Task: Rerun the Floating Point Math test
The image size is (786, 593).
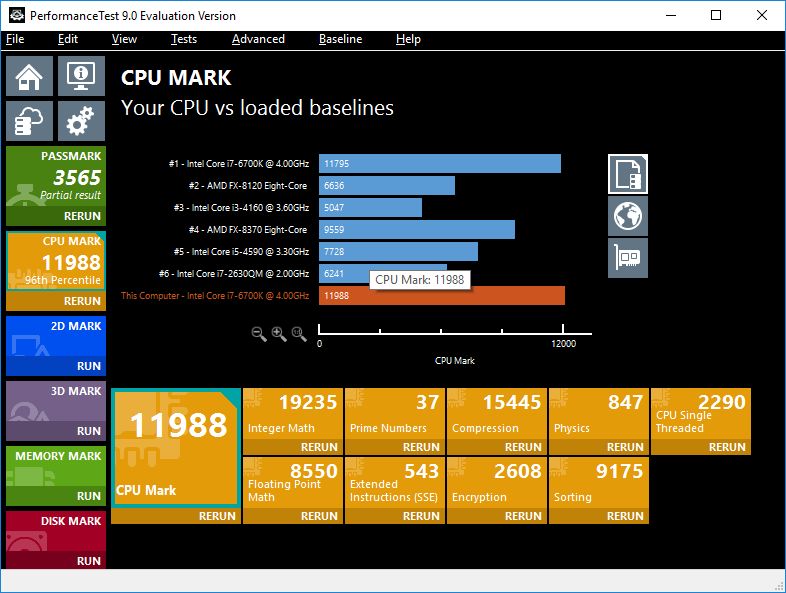Action: tap(293, 516)
